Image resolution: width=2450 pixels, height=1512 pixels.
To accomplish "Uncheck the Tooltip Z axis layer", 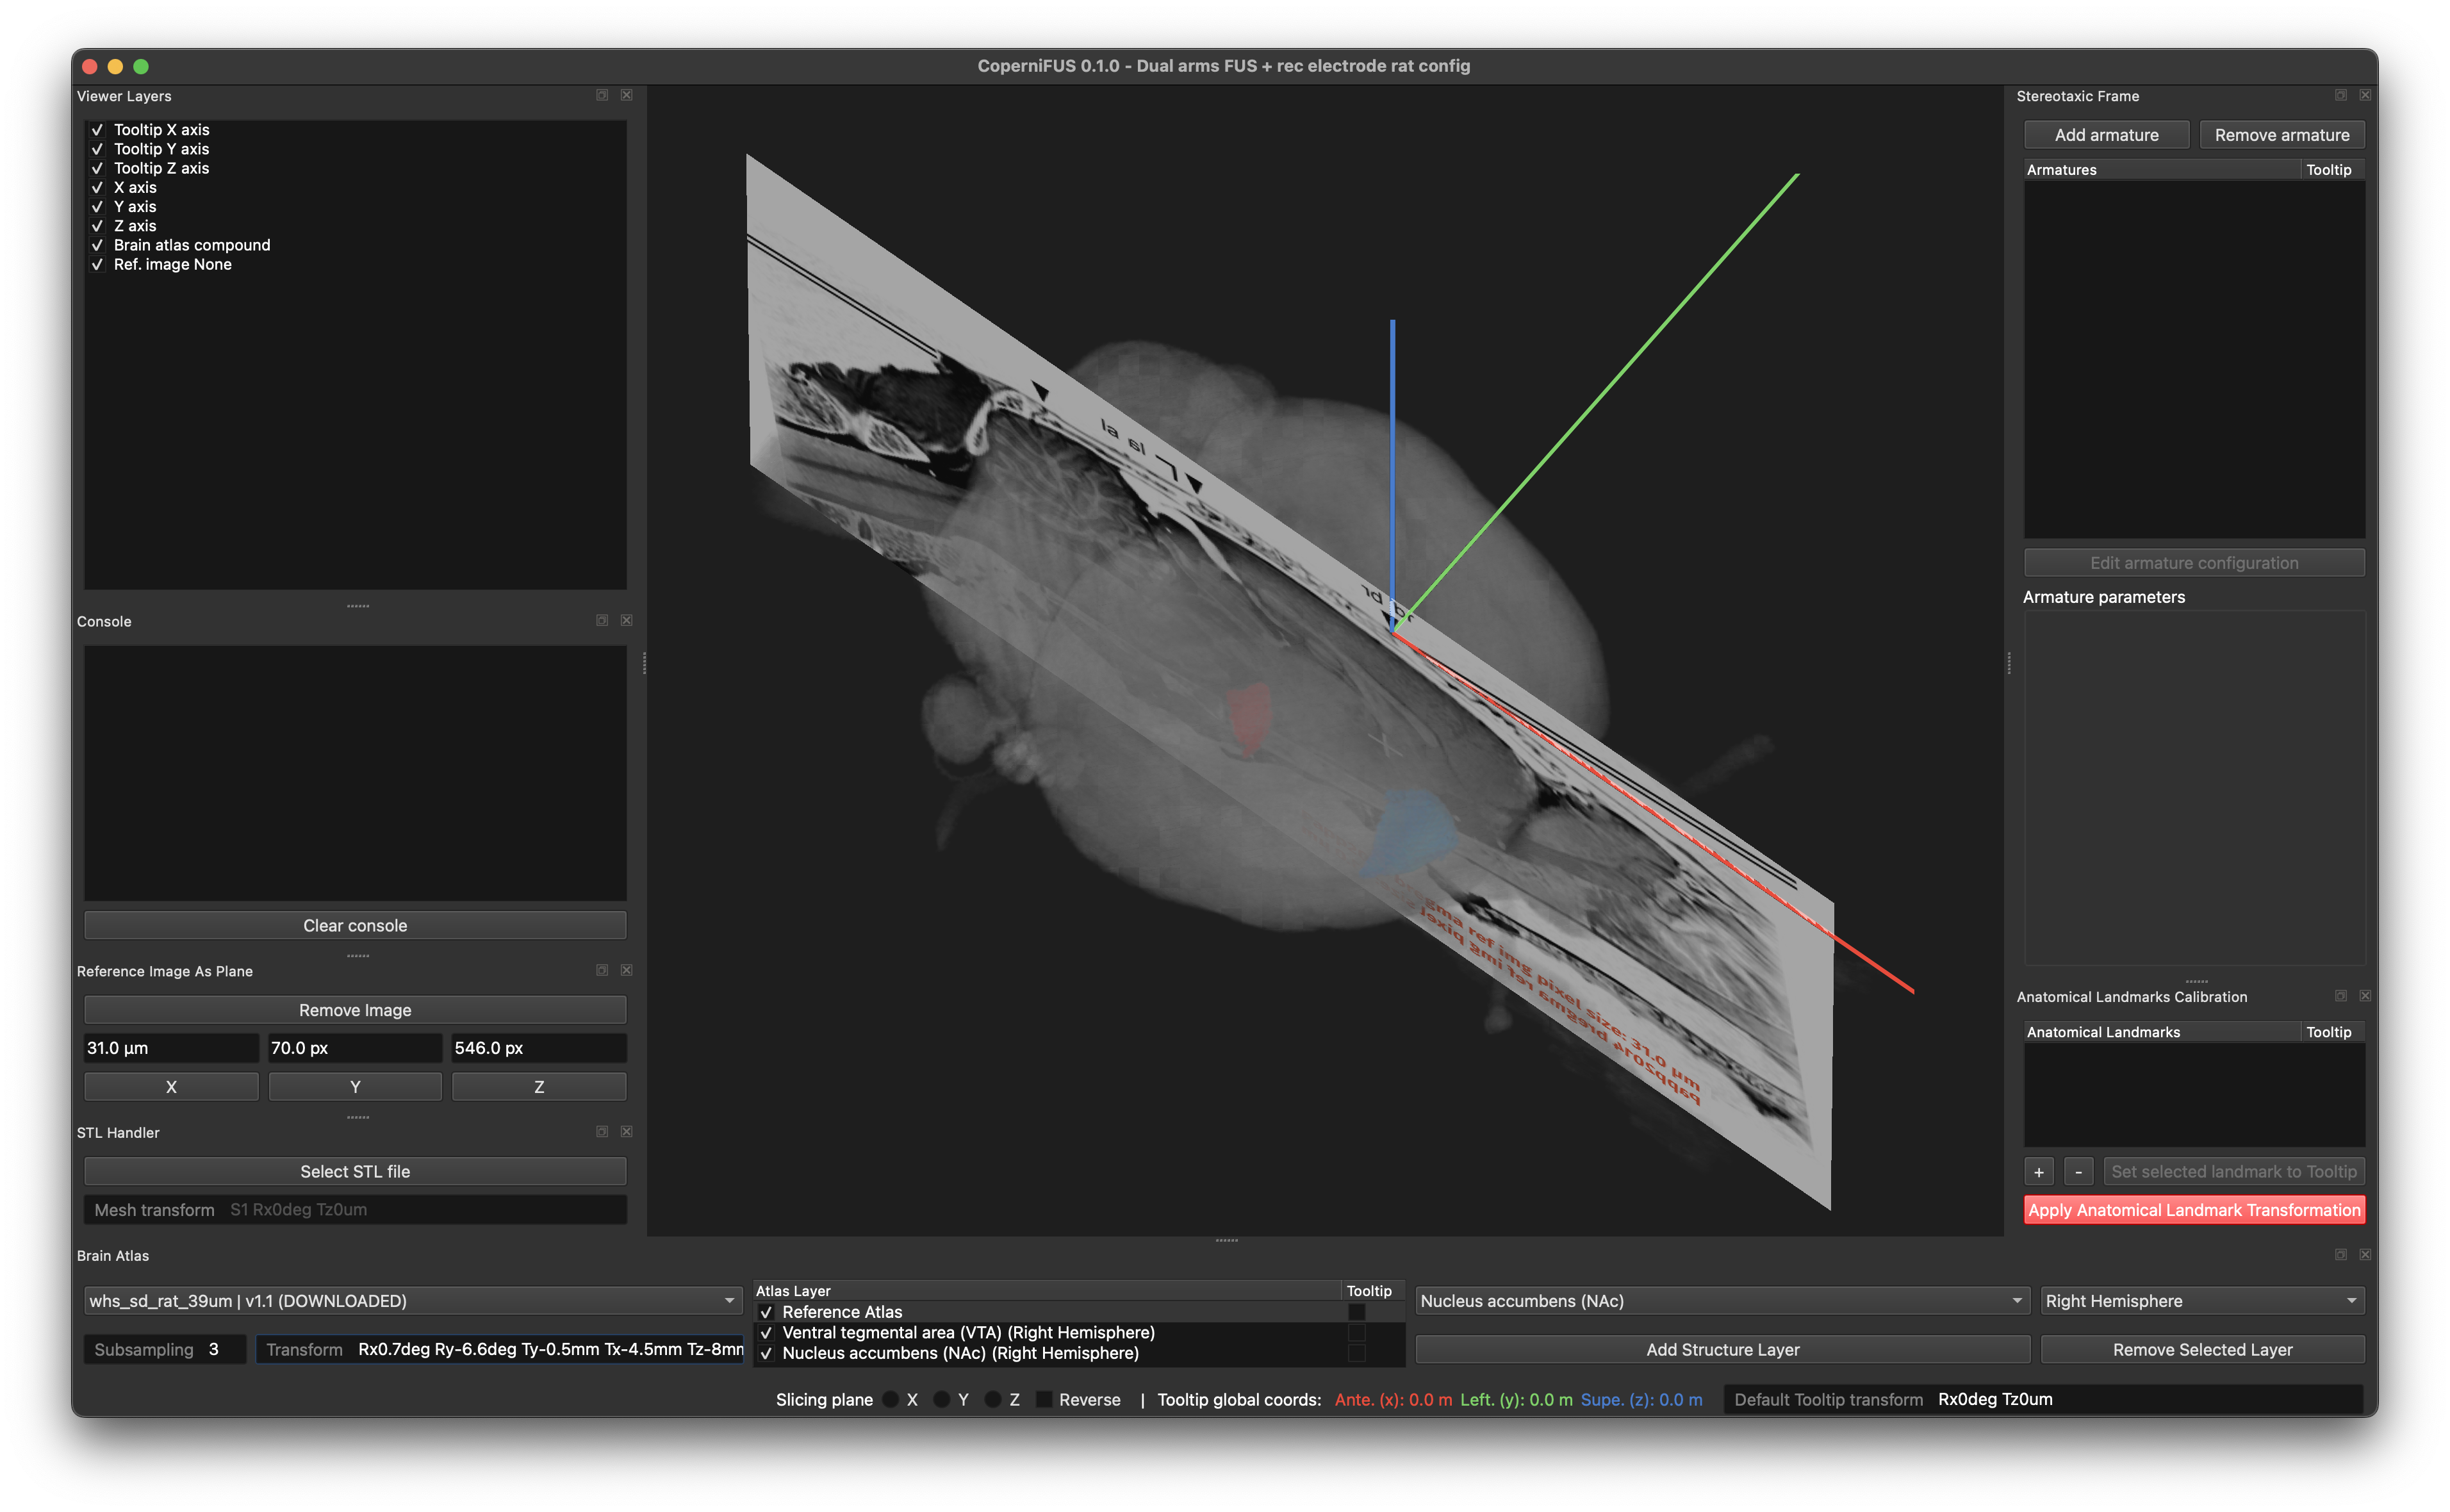I will pyautogui.click(x=97, y=168).
